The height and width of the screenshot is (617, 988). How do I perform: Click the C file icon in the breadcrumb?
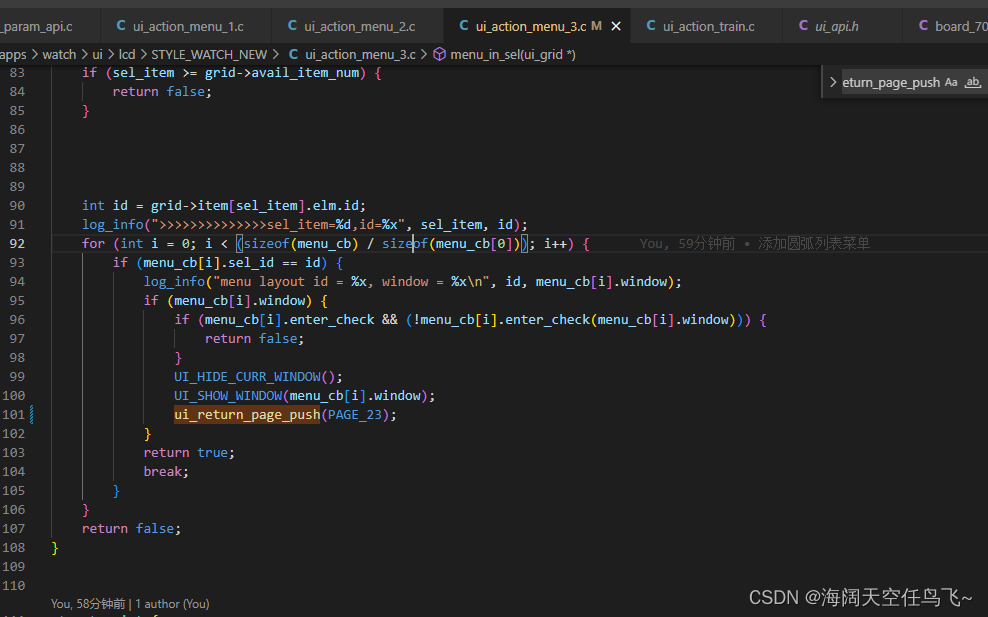pos(293,55)
